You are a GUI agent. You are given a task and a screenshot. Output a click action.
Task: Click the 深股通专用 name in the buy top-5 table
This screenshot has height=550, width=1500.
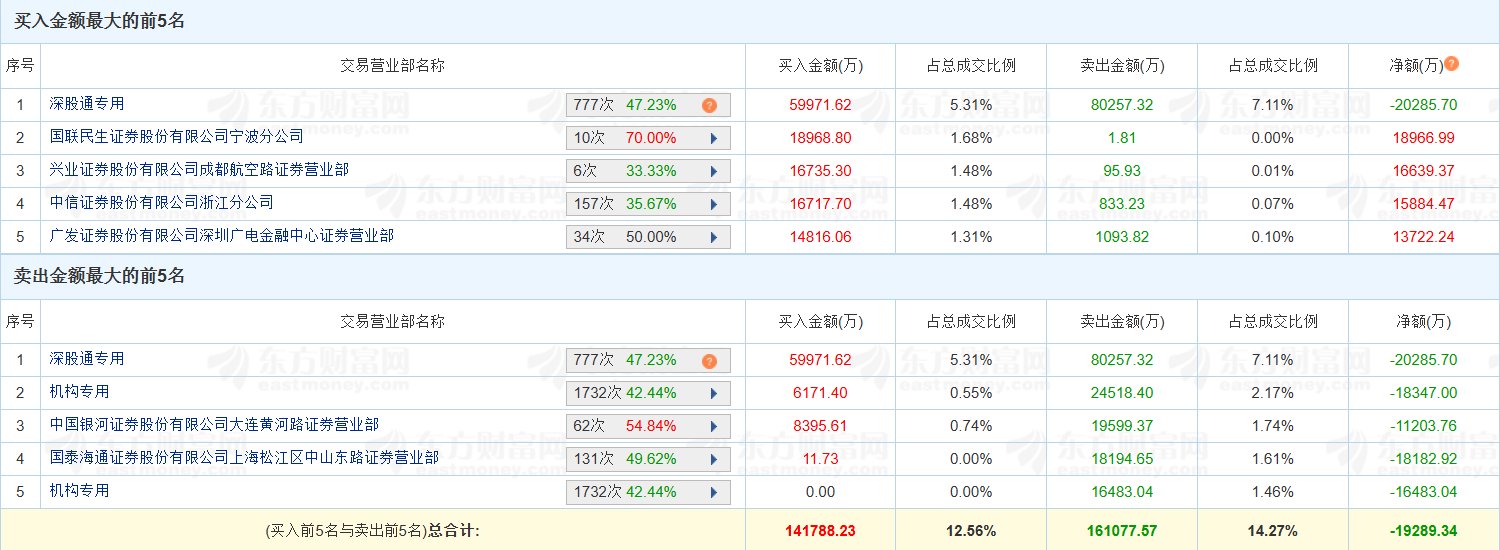[87, 103]
